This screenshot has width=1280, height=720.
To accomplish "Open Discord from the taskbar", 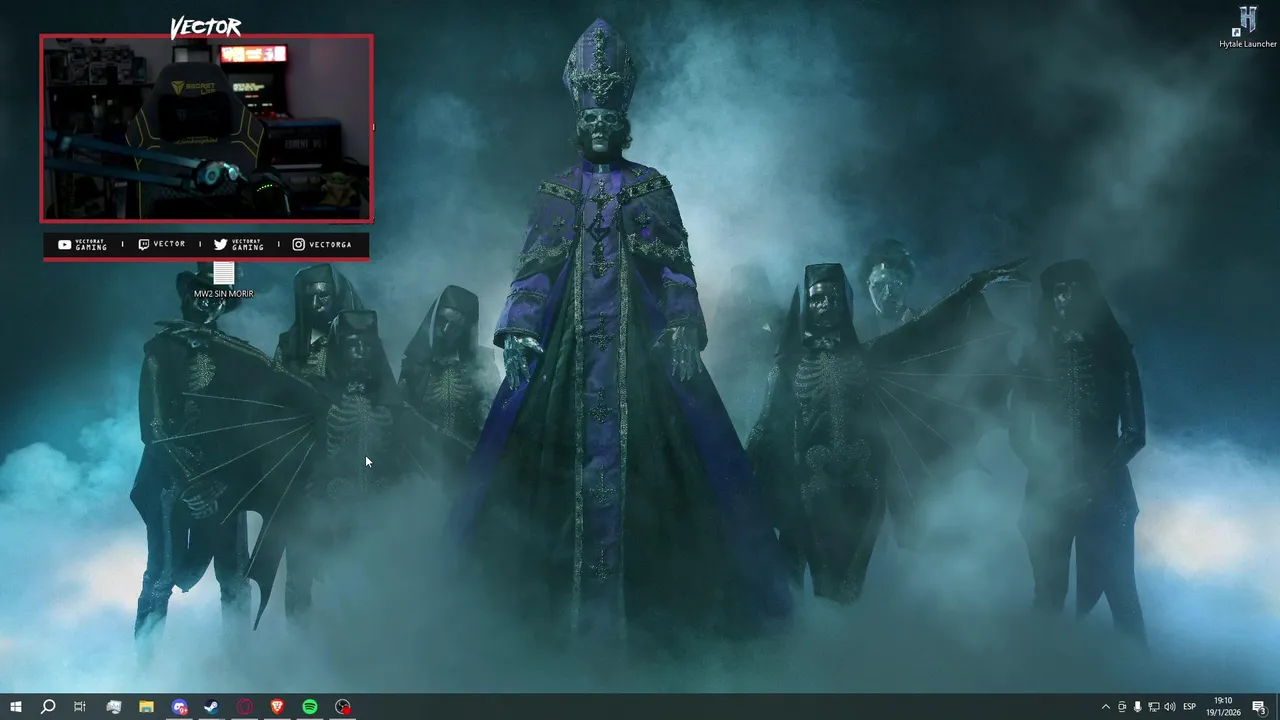I will (x=179, y=707).
